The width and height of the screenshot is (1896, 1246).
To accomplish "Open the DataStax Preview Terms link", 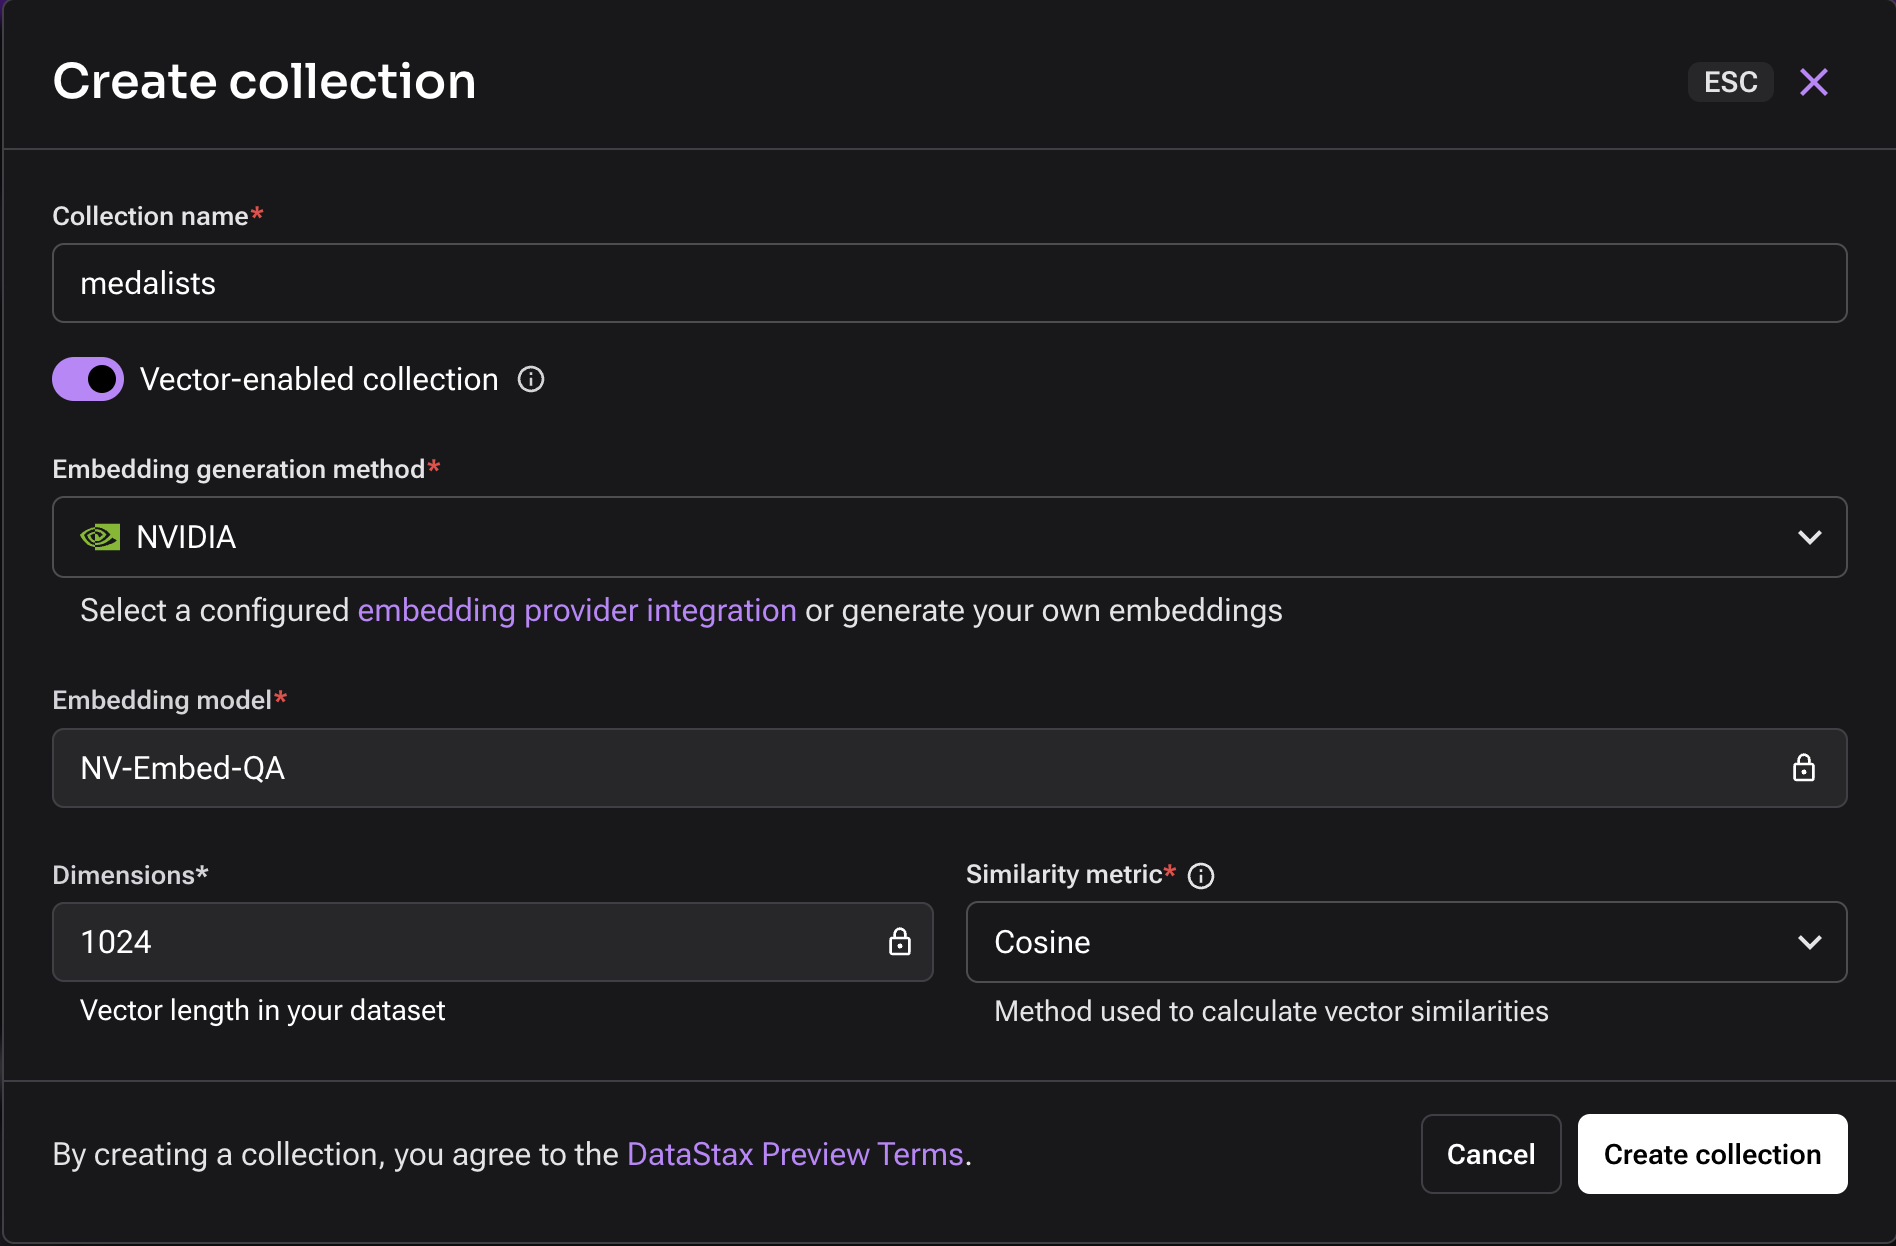I will pyautogui.click(x=794, y=1154).
